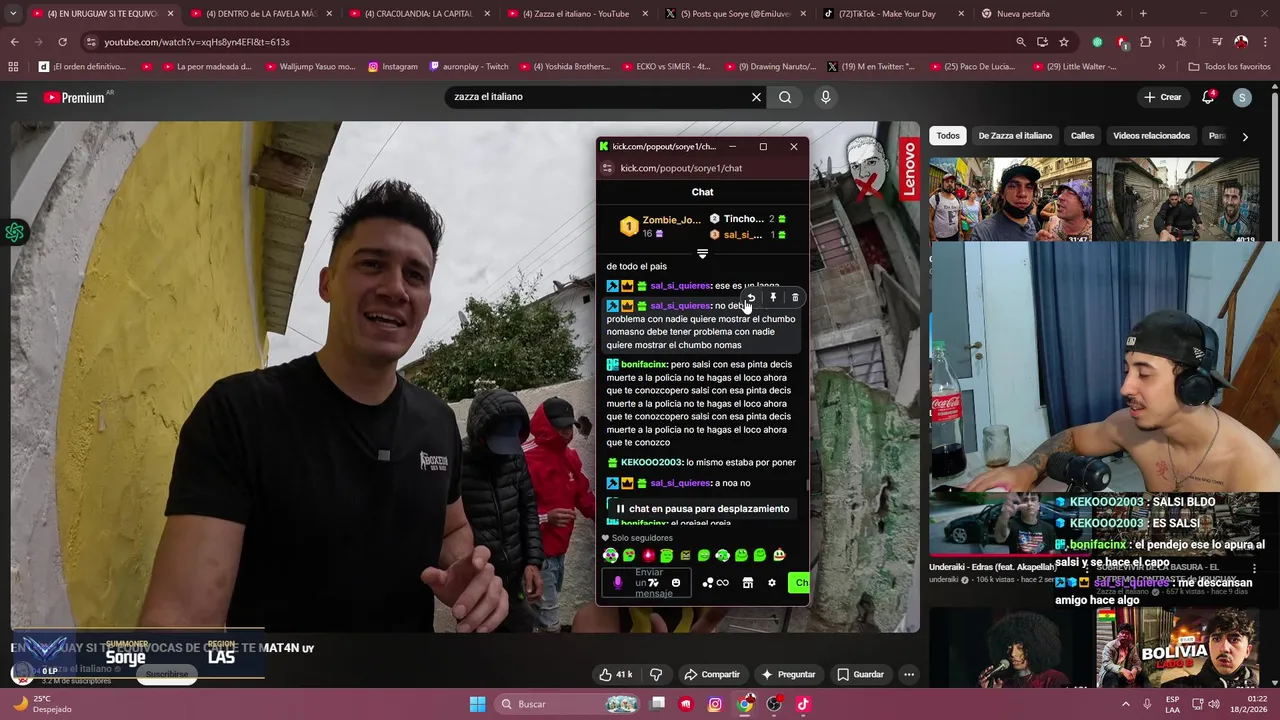Switch to the TikTok Make Your Day tab
Image resolution: width=1280 pixels, height=720 pixels.
tap(894, 14)
